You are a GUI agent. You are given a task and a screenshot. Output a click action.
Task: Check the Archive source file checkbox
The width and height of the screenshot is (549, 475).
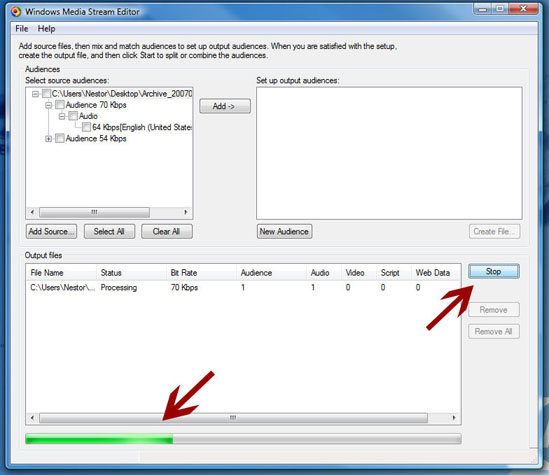click(x=46, y=94)
